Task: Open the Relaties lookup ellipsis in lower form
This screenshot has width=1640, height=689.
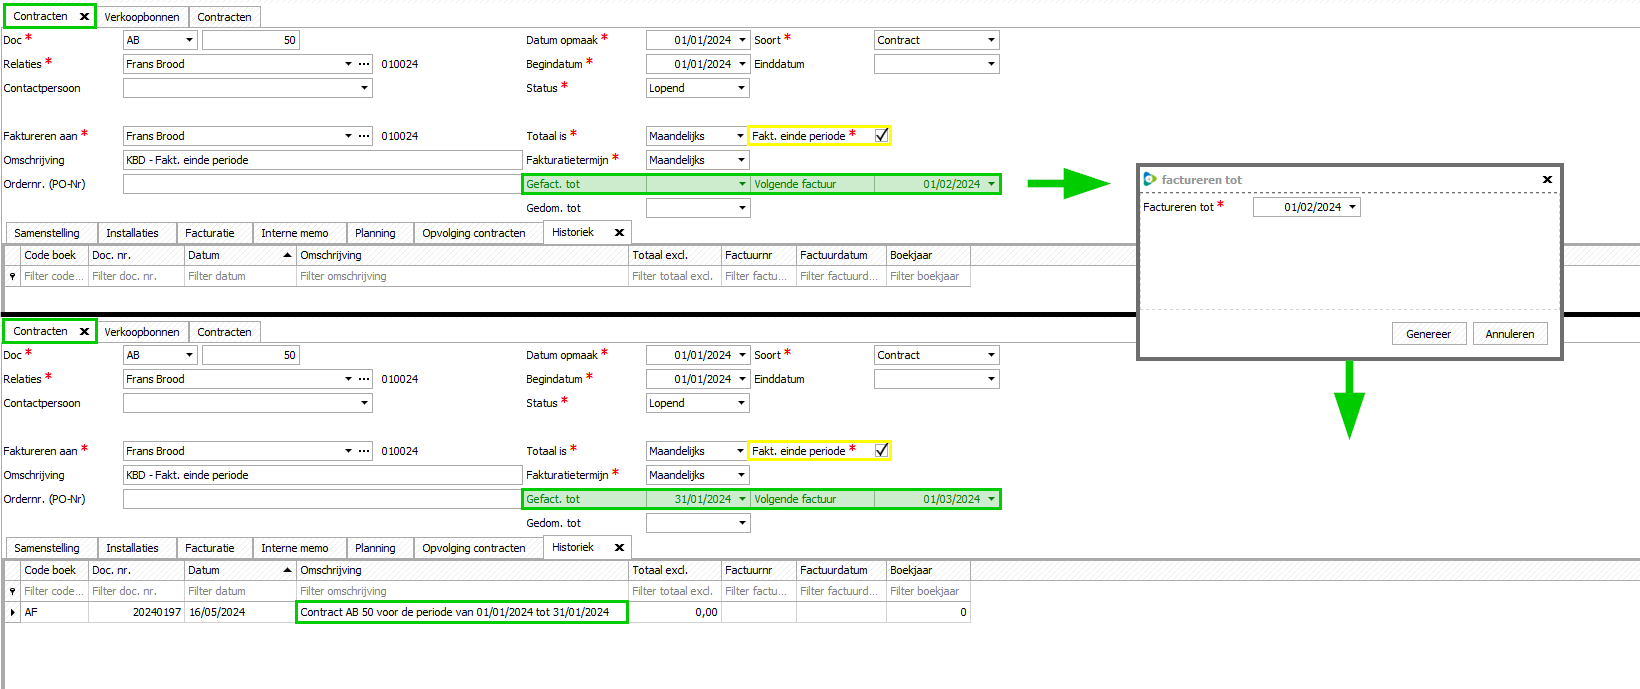Action: [x=364, y=379]
